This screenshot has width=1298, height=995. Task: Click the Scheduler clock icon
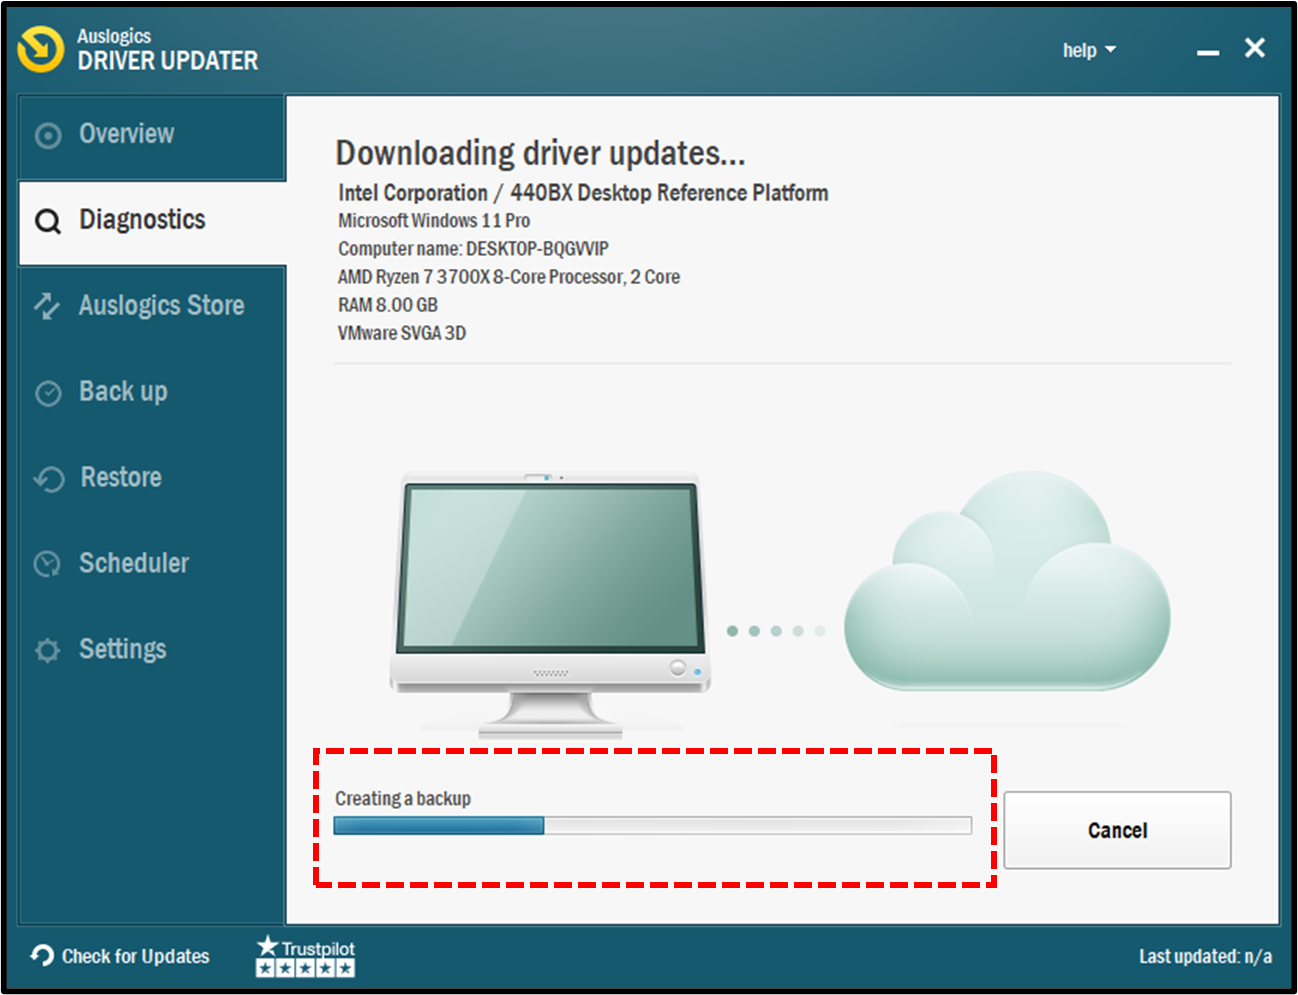click(x=47, y=564)
